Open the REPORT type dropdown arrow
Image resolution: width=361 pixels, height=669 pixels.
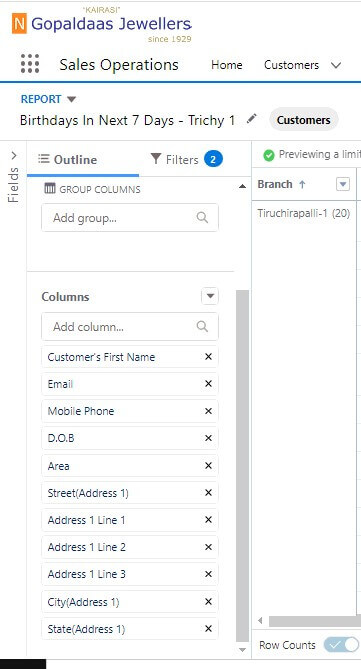72,99
